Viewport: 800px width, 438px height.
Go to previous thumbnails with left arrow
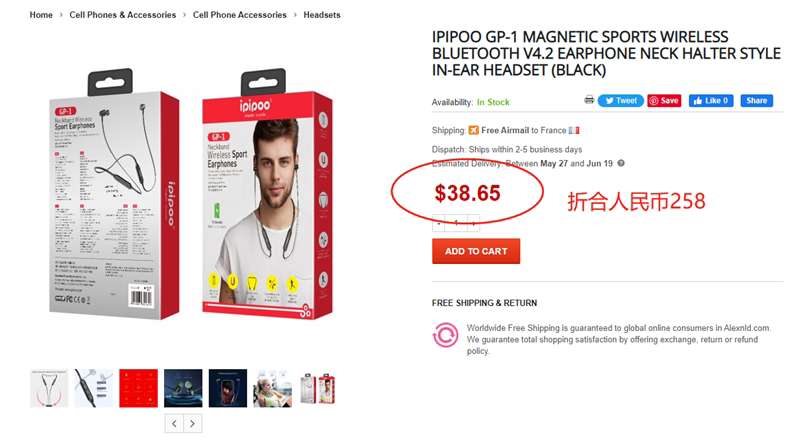tap(174, 423)
